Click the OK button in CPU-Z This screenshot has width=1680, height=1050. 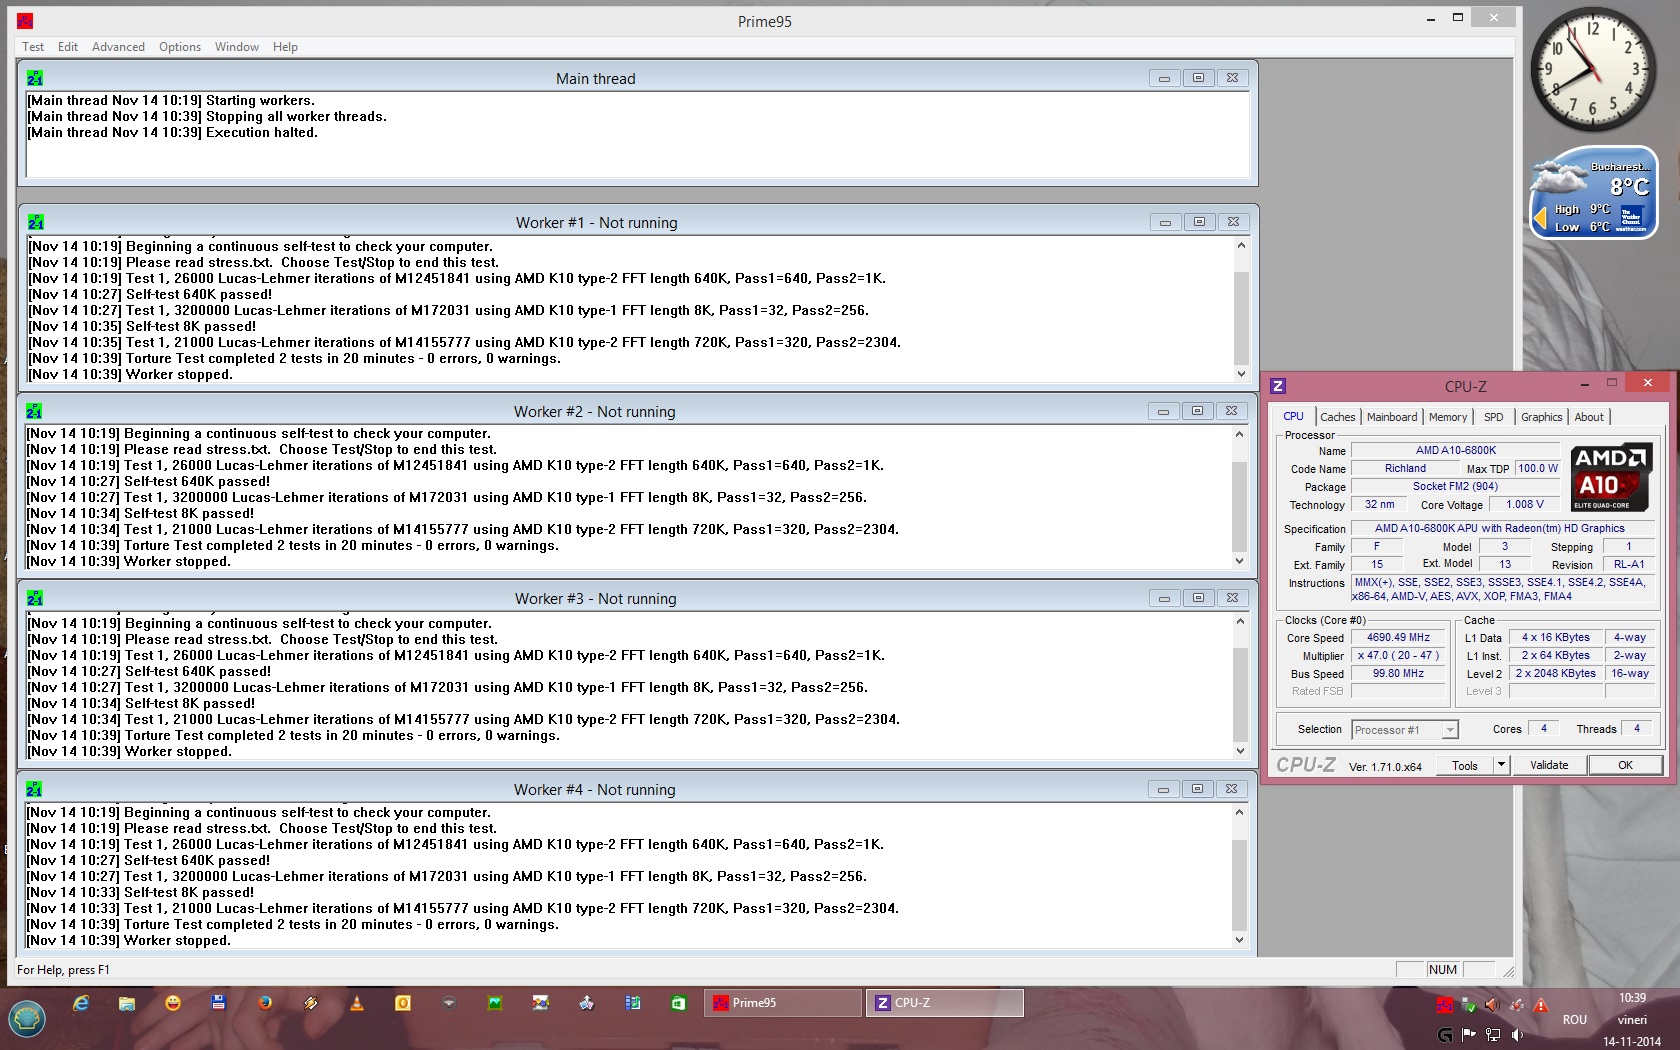(1625, 765)
